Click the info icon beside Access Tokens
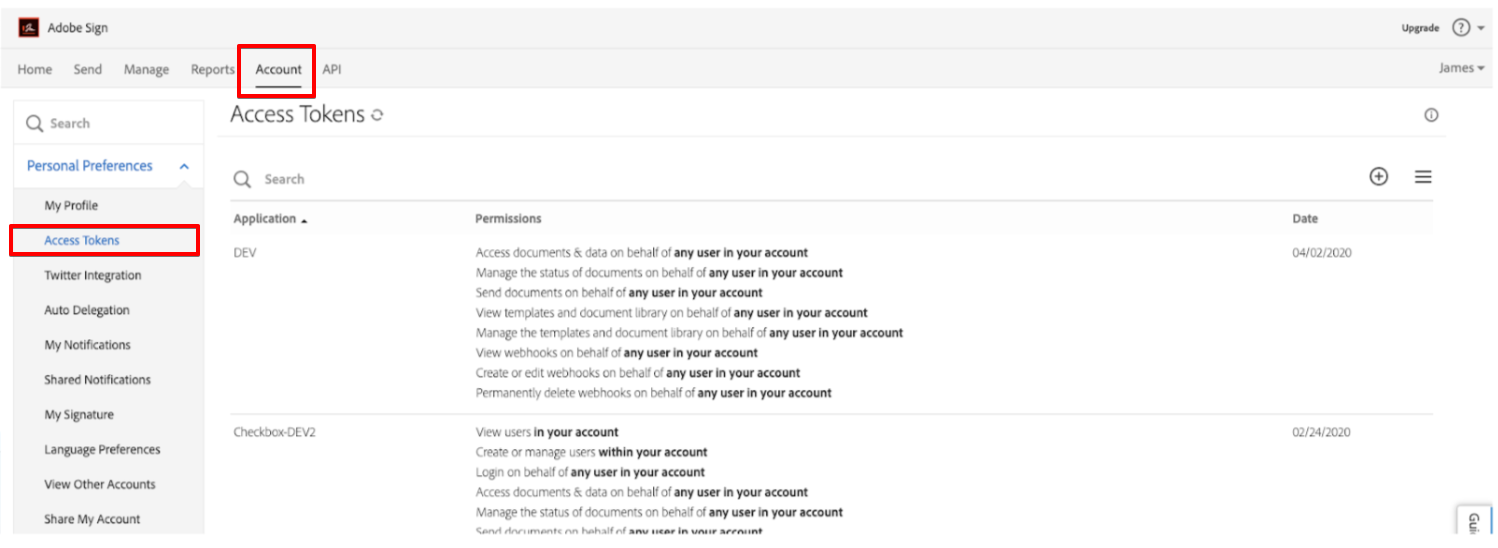1498x548 pixels. point(1431,116)
